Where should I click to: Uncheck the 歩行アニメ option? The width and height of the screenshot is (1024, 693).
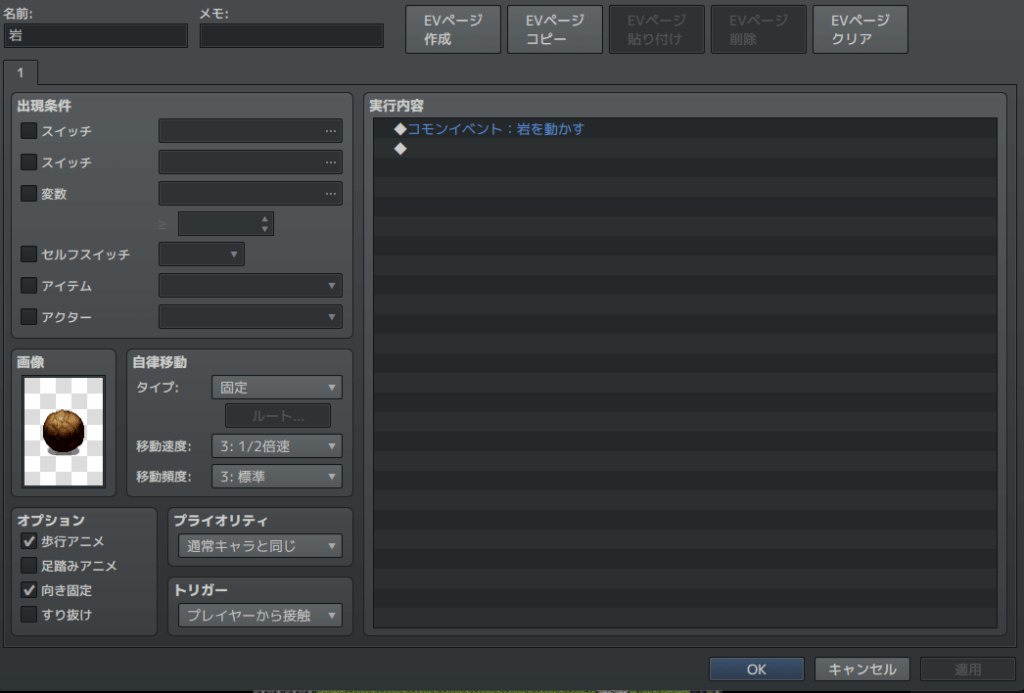[x=29, y=541]
